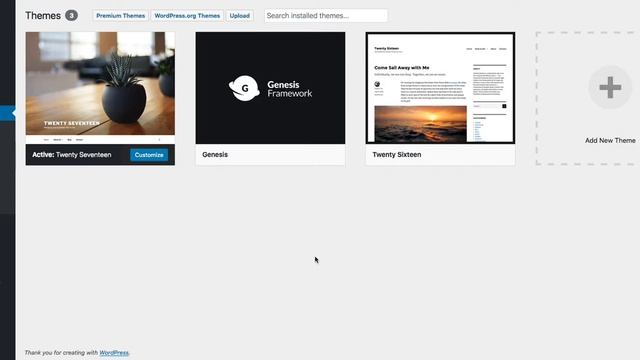Click the Twenty Sixteen theme name
This screenshot has width=640, height=360.
click(x=397, y=155)
